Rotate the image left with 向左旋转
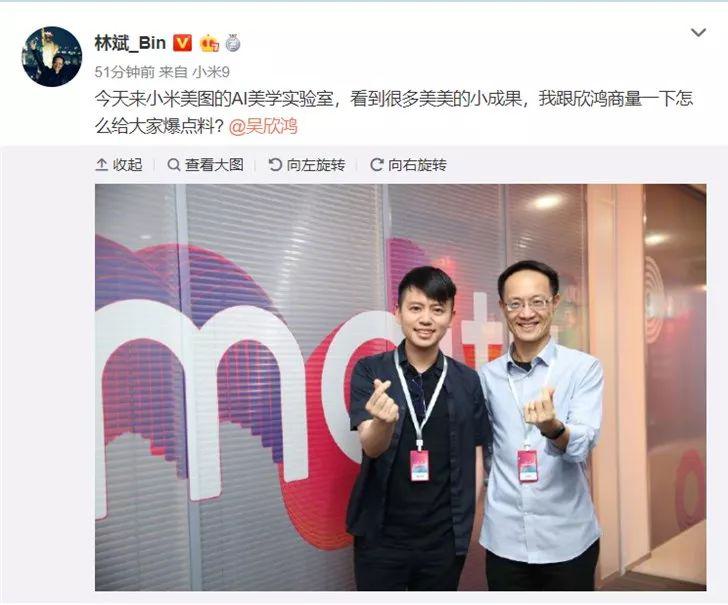 coord(307,164)
